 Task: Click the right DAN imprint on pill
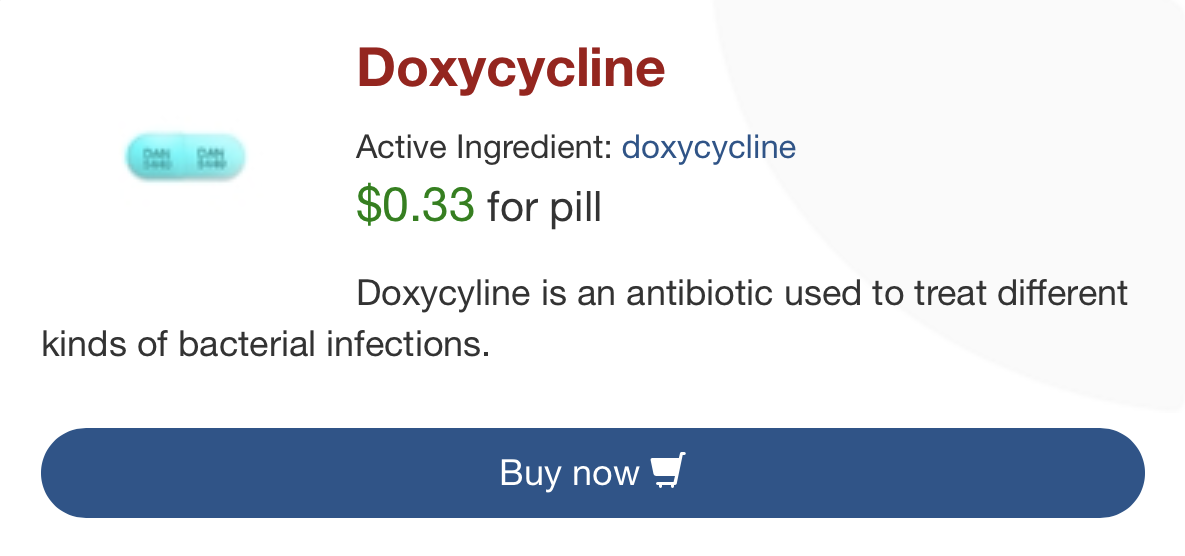pyautogui.click(x=210, y=156)
